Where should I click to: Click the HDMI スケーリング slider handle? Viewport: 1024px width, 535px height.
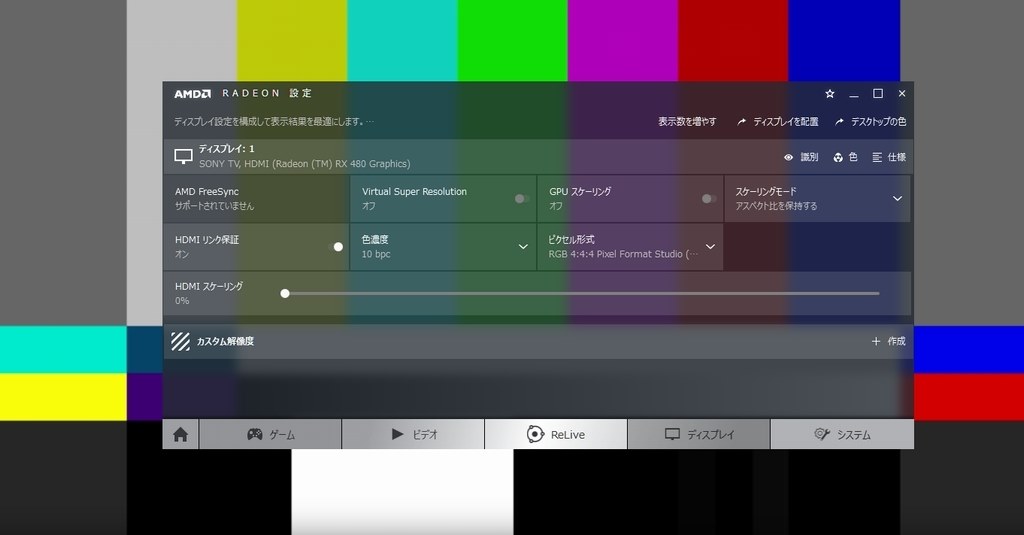pyautogui.click(x=285, y=293)
